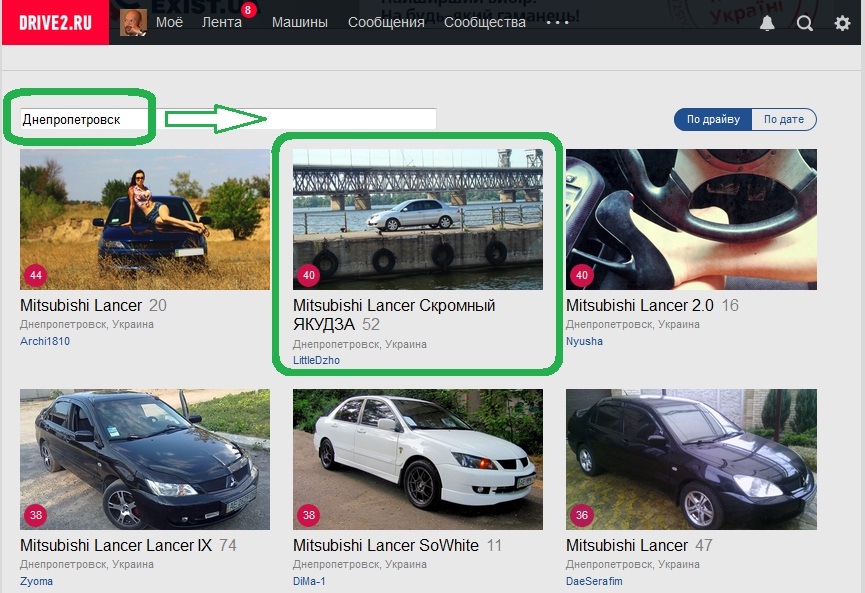865x593 pixels.
Task: Open the Машины menu item
Action: click(x=300, y=23)
